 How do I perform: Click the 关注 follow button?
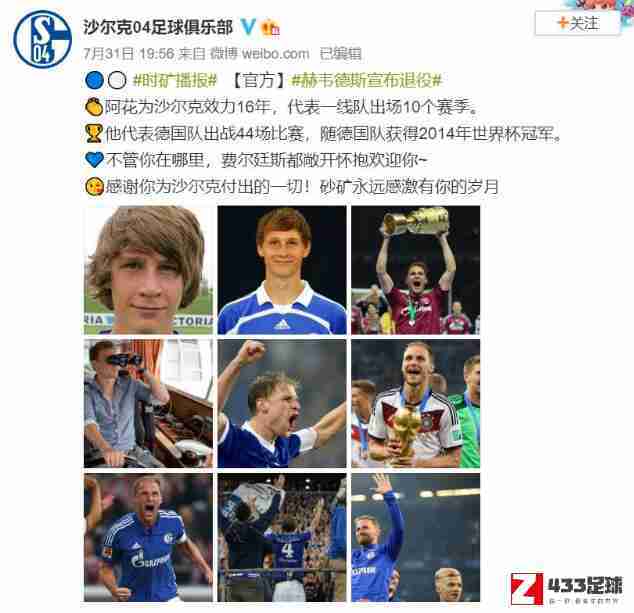[577, 23]
